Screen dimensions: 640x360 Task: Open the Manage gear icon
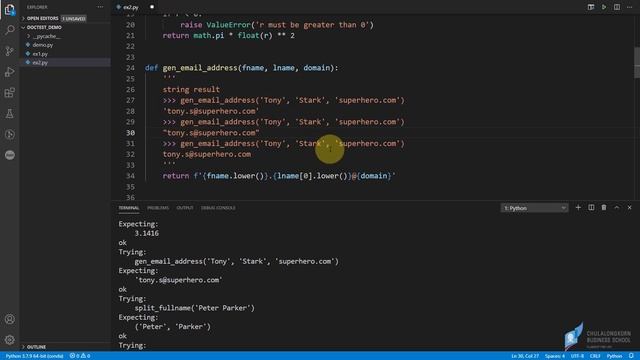9,340
